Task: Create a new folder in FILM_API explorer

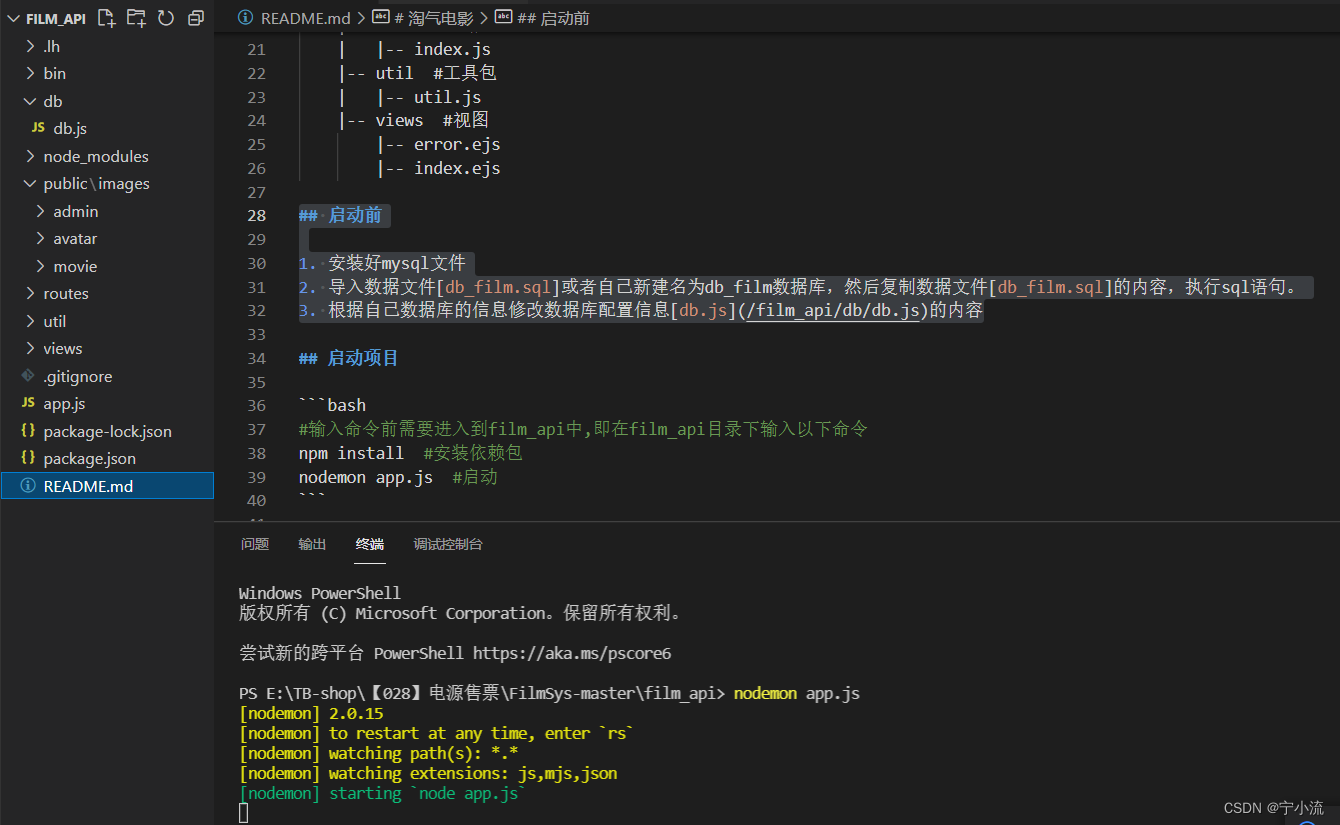Action: coord(136,18)
